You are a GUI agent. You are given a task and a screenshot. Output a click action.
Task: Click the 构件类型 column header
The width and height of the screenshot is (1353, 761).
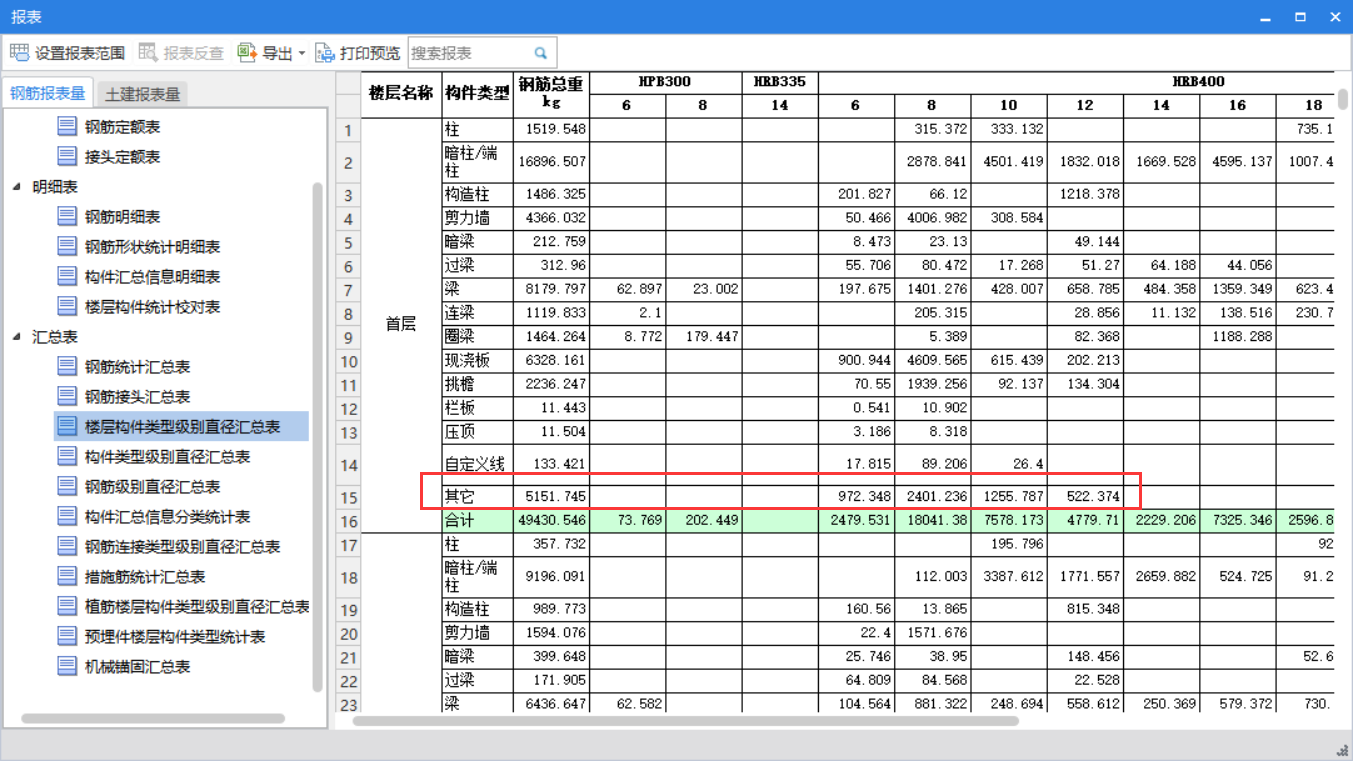477,93
